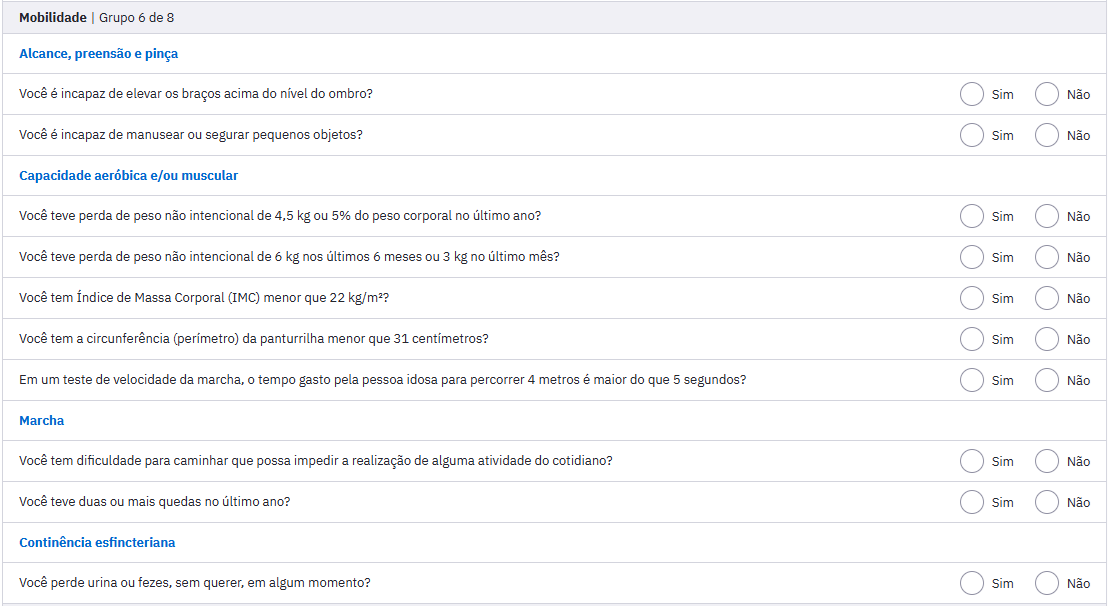
Task: Select Sim for 6 kg loss in 6 meses
Action: point(972,257)
